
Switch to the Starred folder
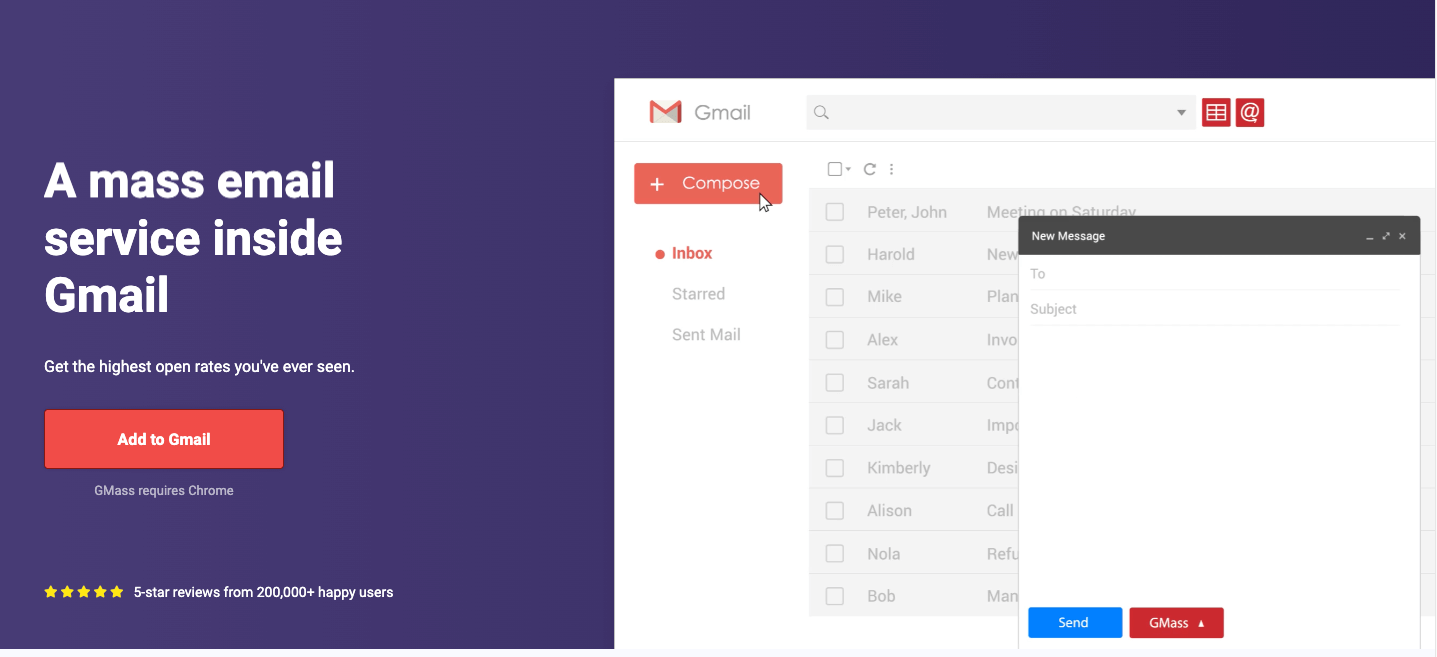[x=698, y=293]
